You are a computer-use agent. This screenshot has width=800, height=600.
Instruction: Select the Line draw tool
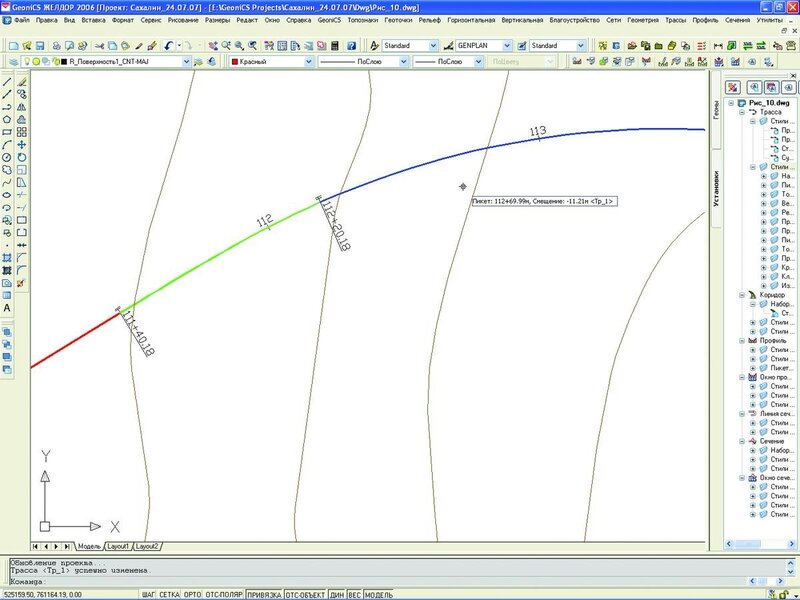7,82
